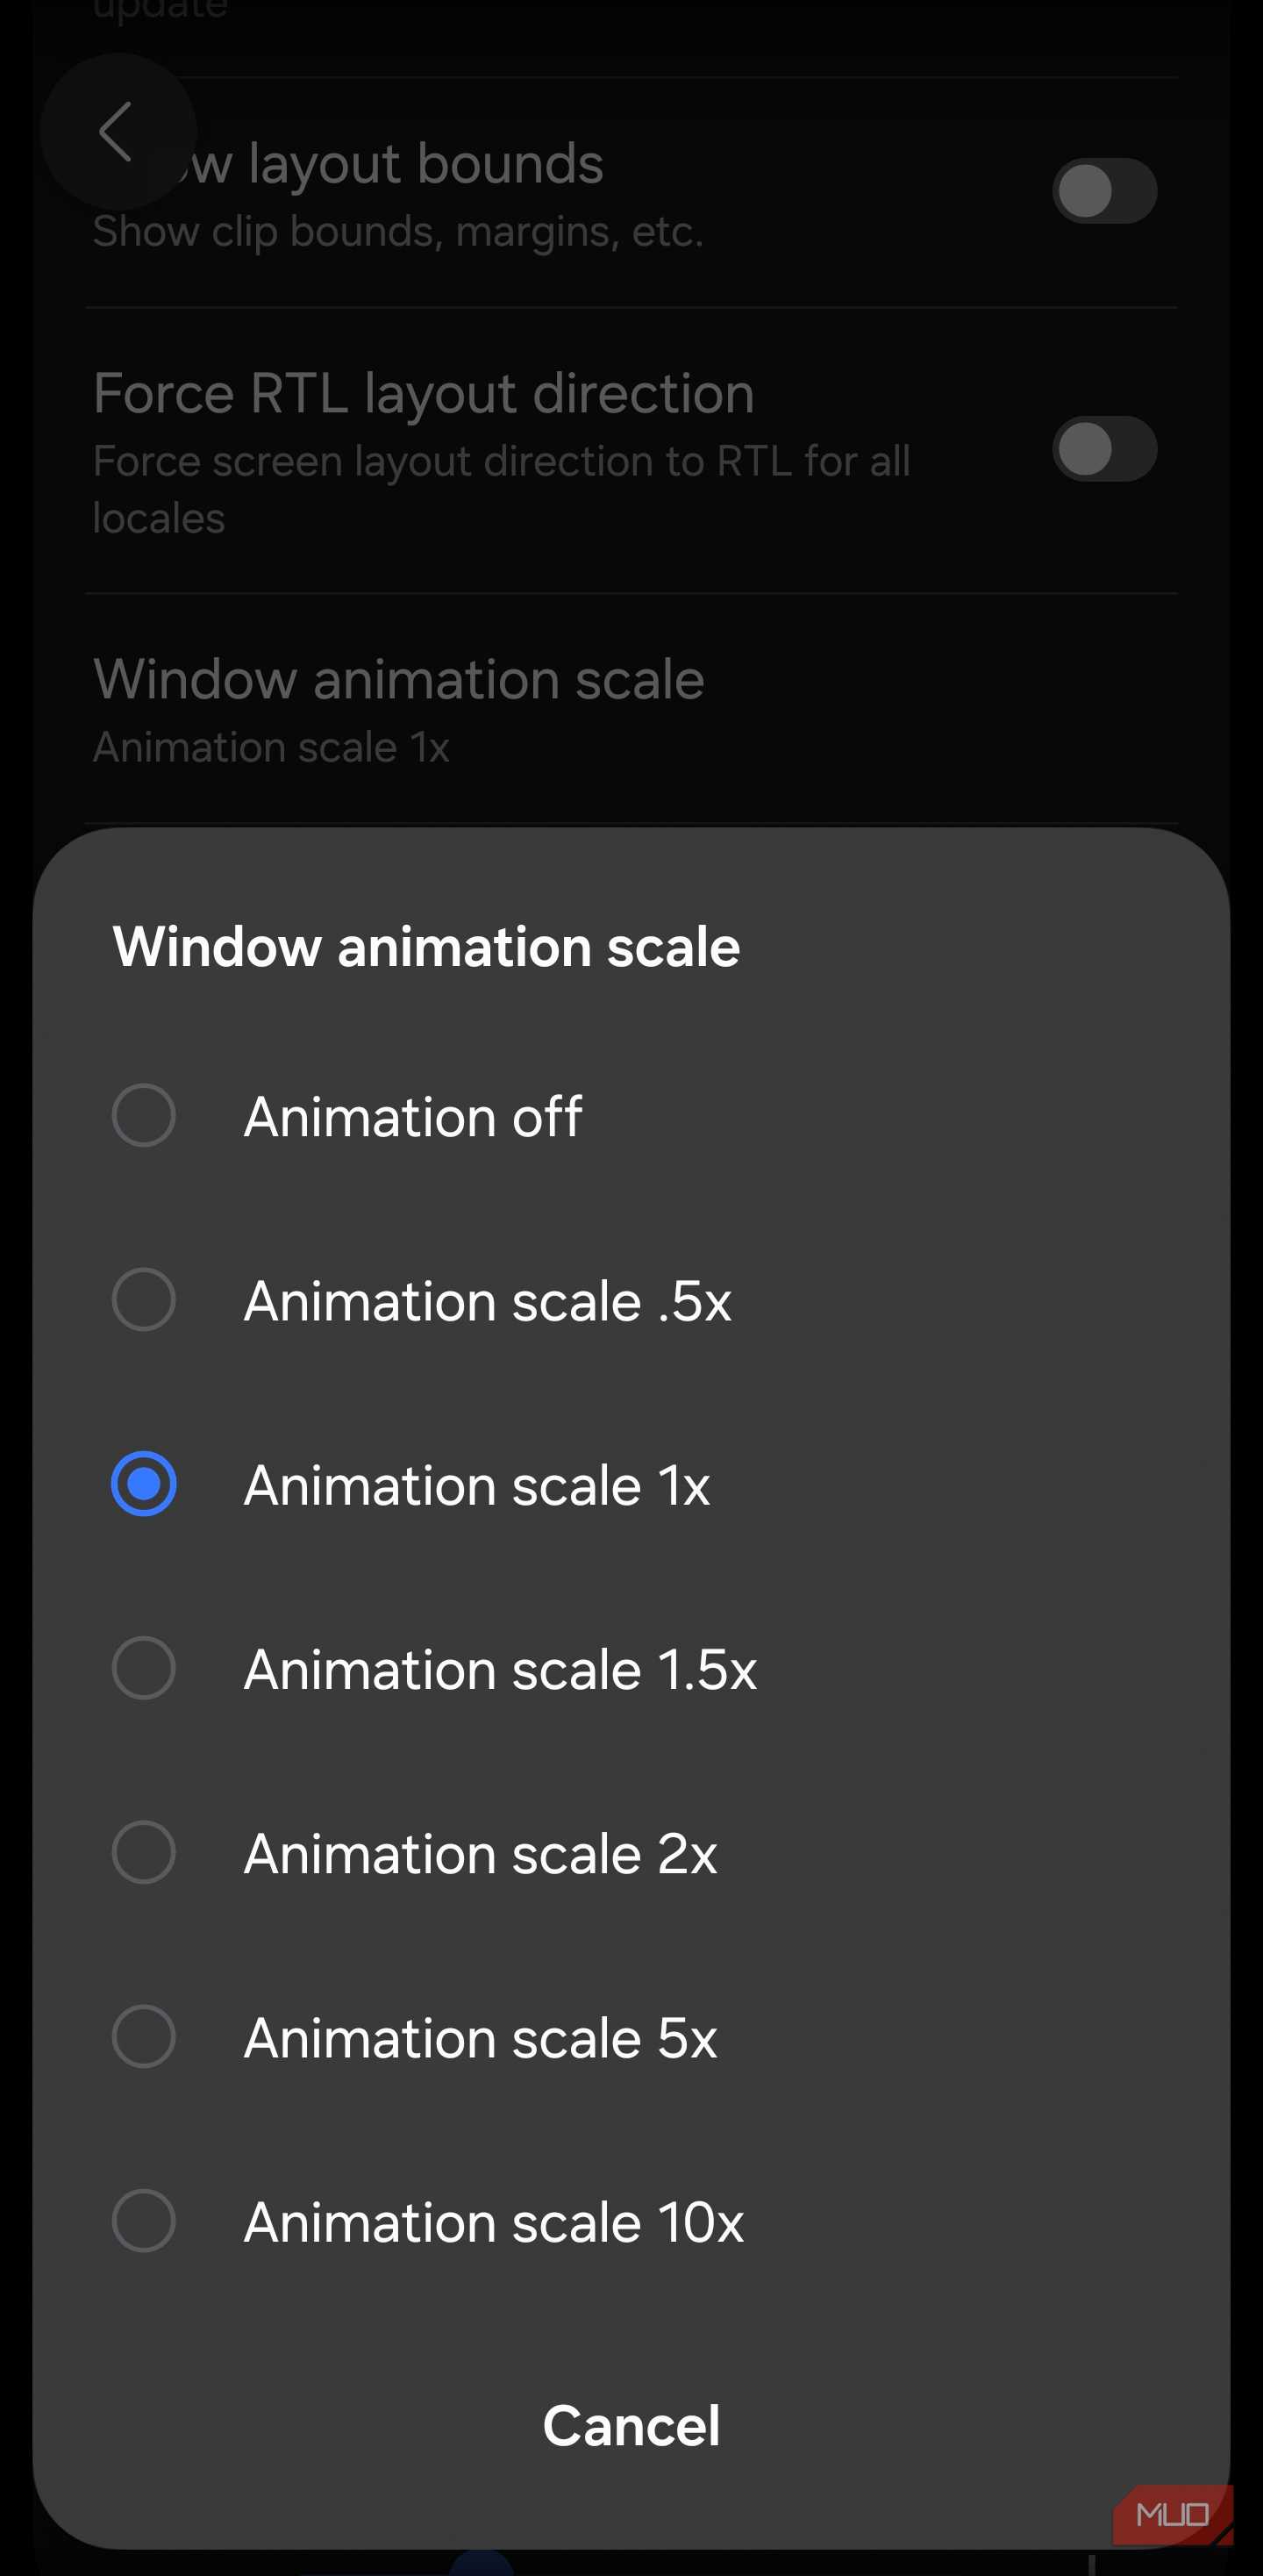Enable the Force RTL layout direction switch

(x=1103, y=449)
